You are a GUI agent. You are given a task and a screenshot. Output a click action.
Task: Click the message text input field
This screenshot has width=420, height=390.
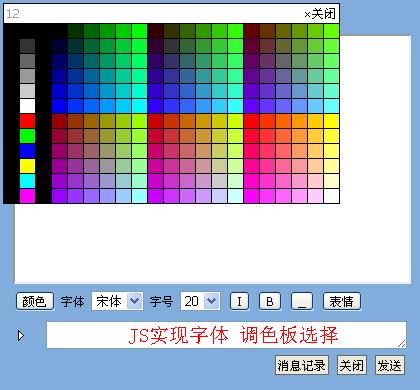point(226,335)
